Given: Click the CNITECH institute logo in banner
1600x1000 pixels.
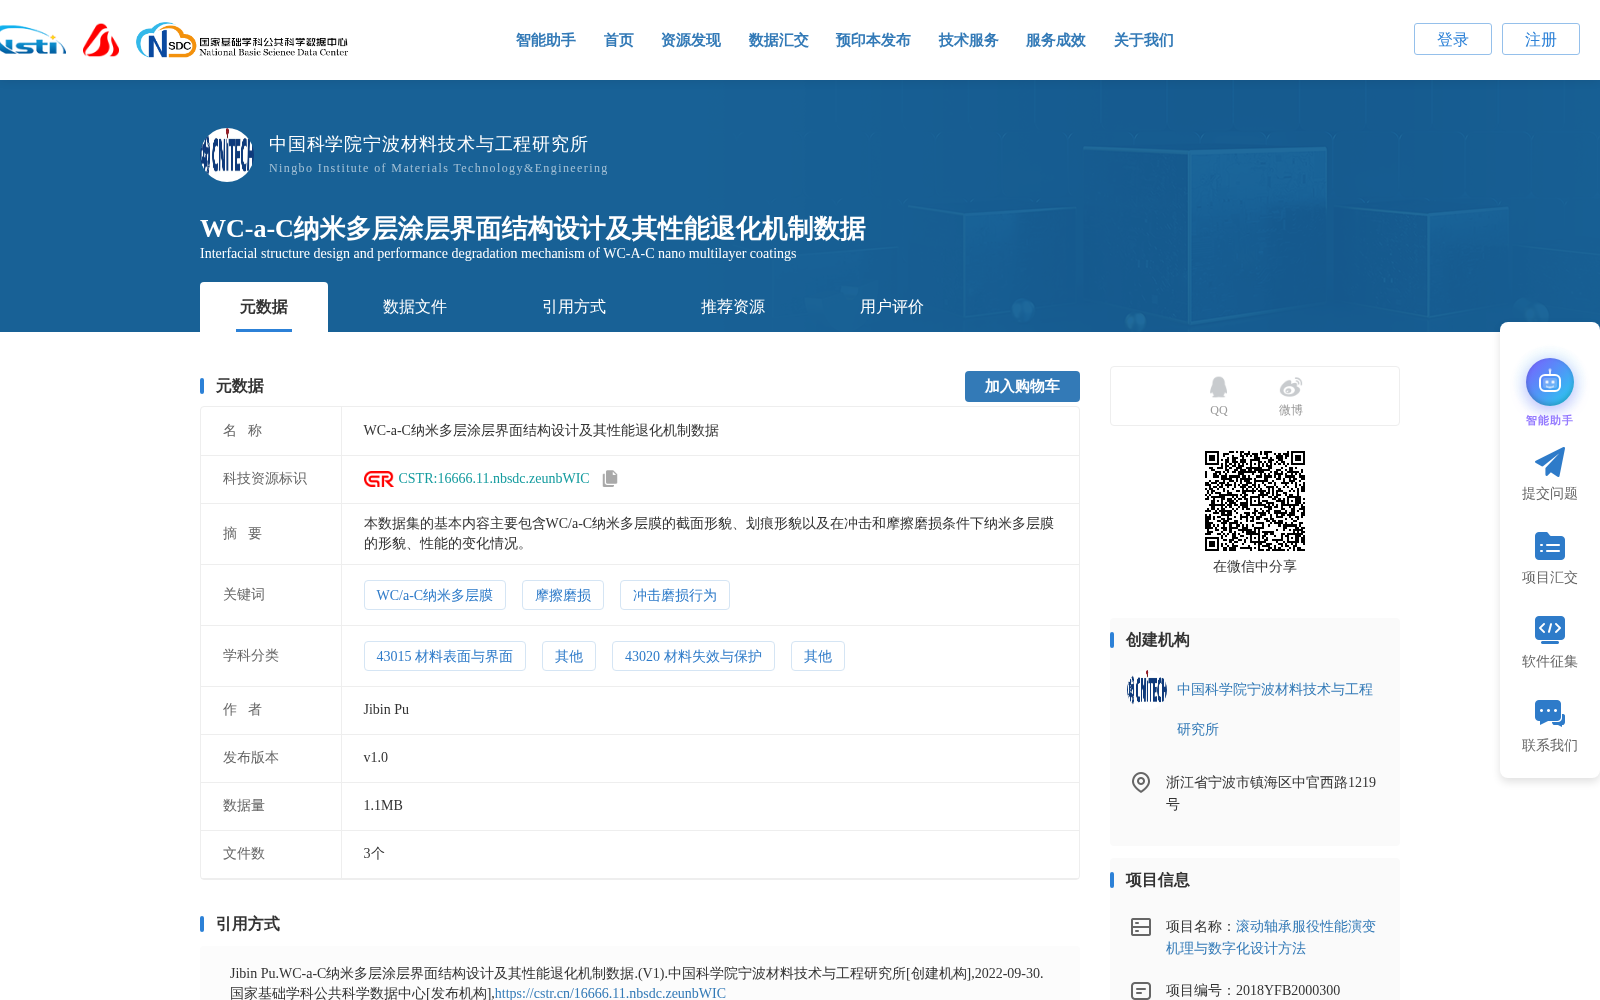Looking at the screenshot, I should click(227, 155).
